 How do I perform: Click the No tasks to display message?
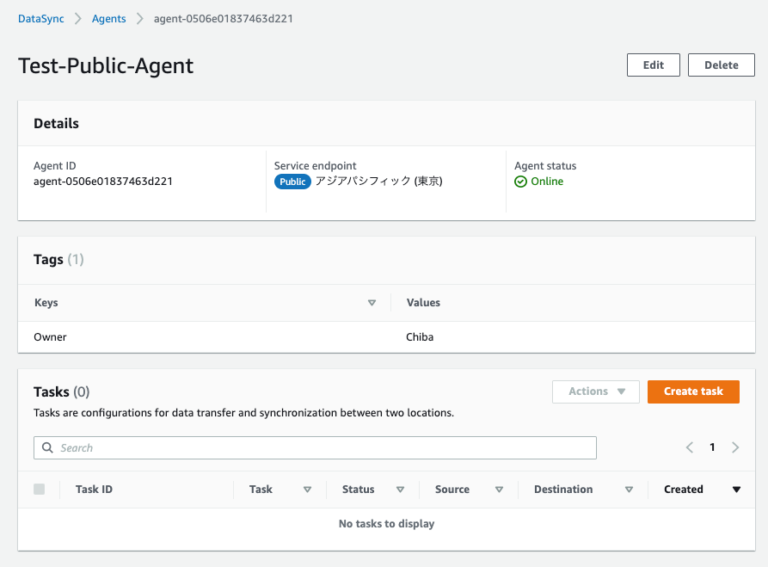(386, 524)
